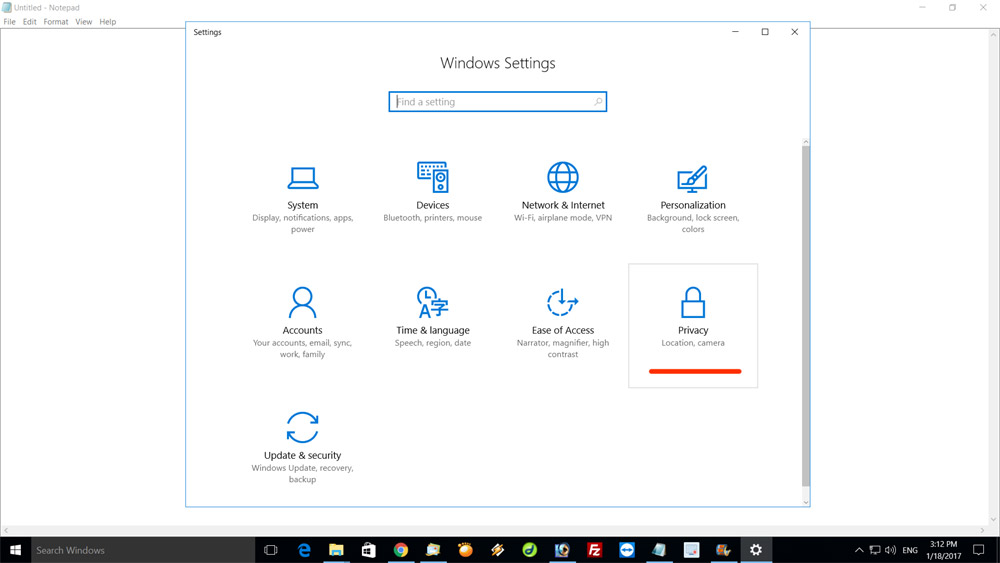Viewport: 1000px width, 563px height.
Task: Click the Search Windows taskbar box
Action: [x=143, y=550]
